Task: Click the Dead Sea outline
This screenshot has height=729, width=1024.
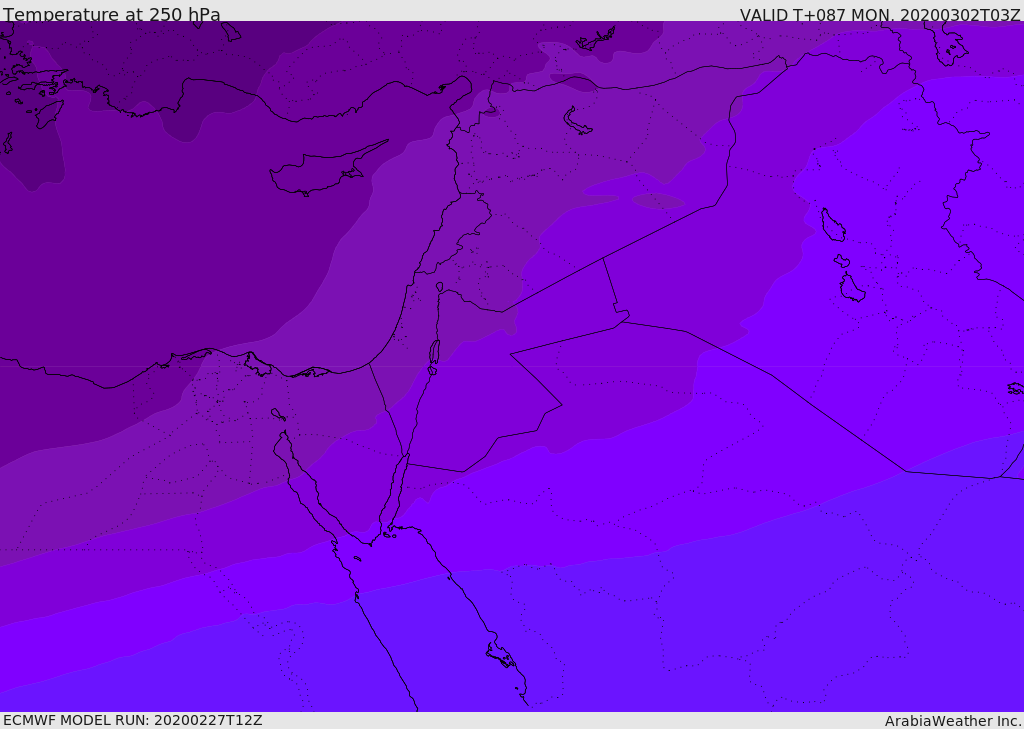Action: pos(434,353)
